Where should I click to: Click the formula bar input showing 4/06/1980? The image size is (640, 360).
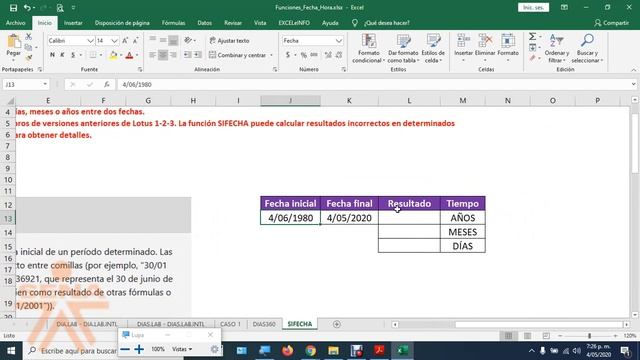pyautogui.click(x=373, y=84)
